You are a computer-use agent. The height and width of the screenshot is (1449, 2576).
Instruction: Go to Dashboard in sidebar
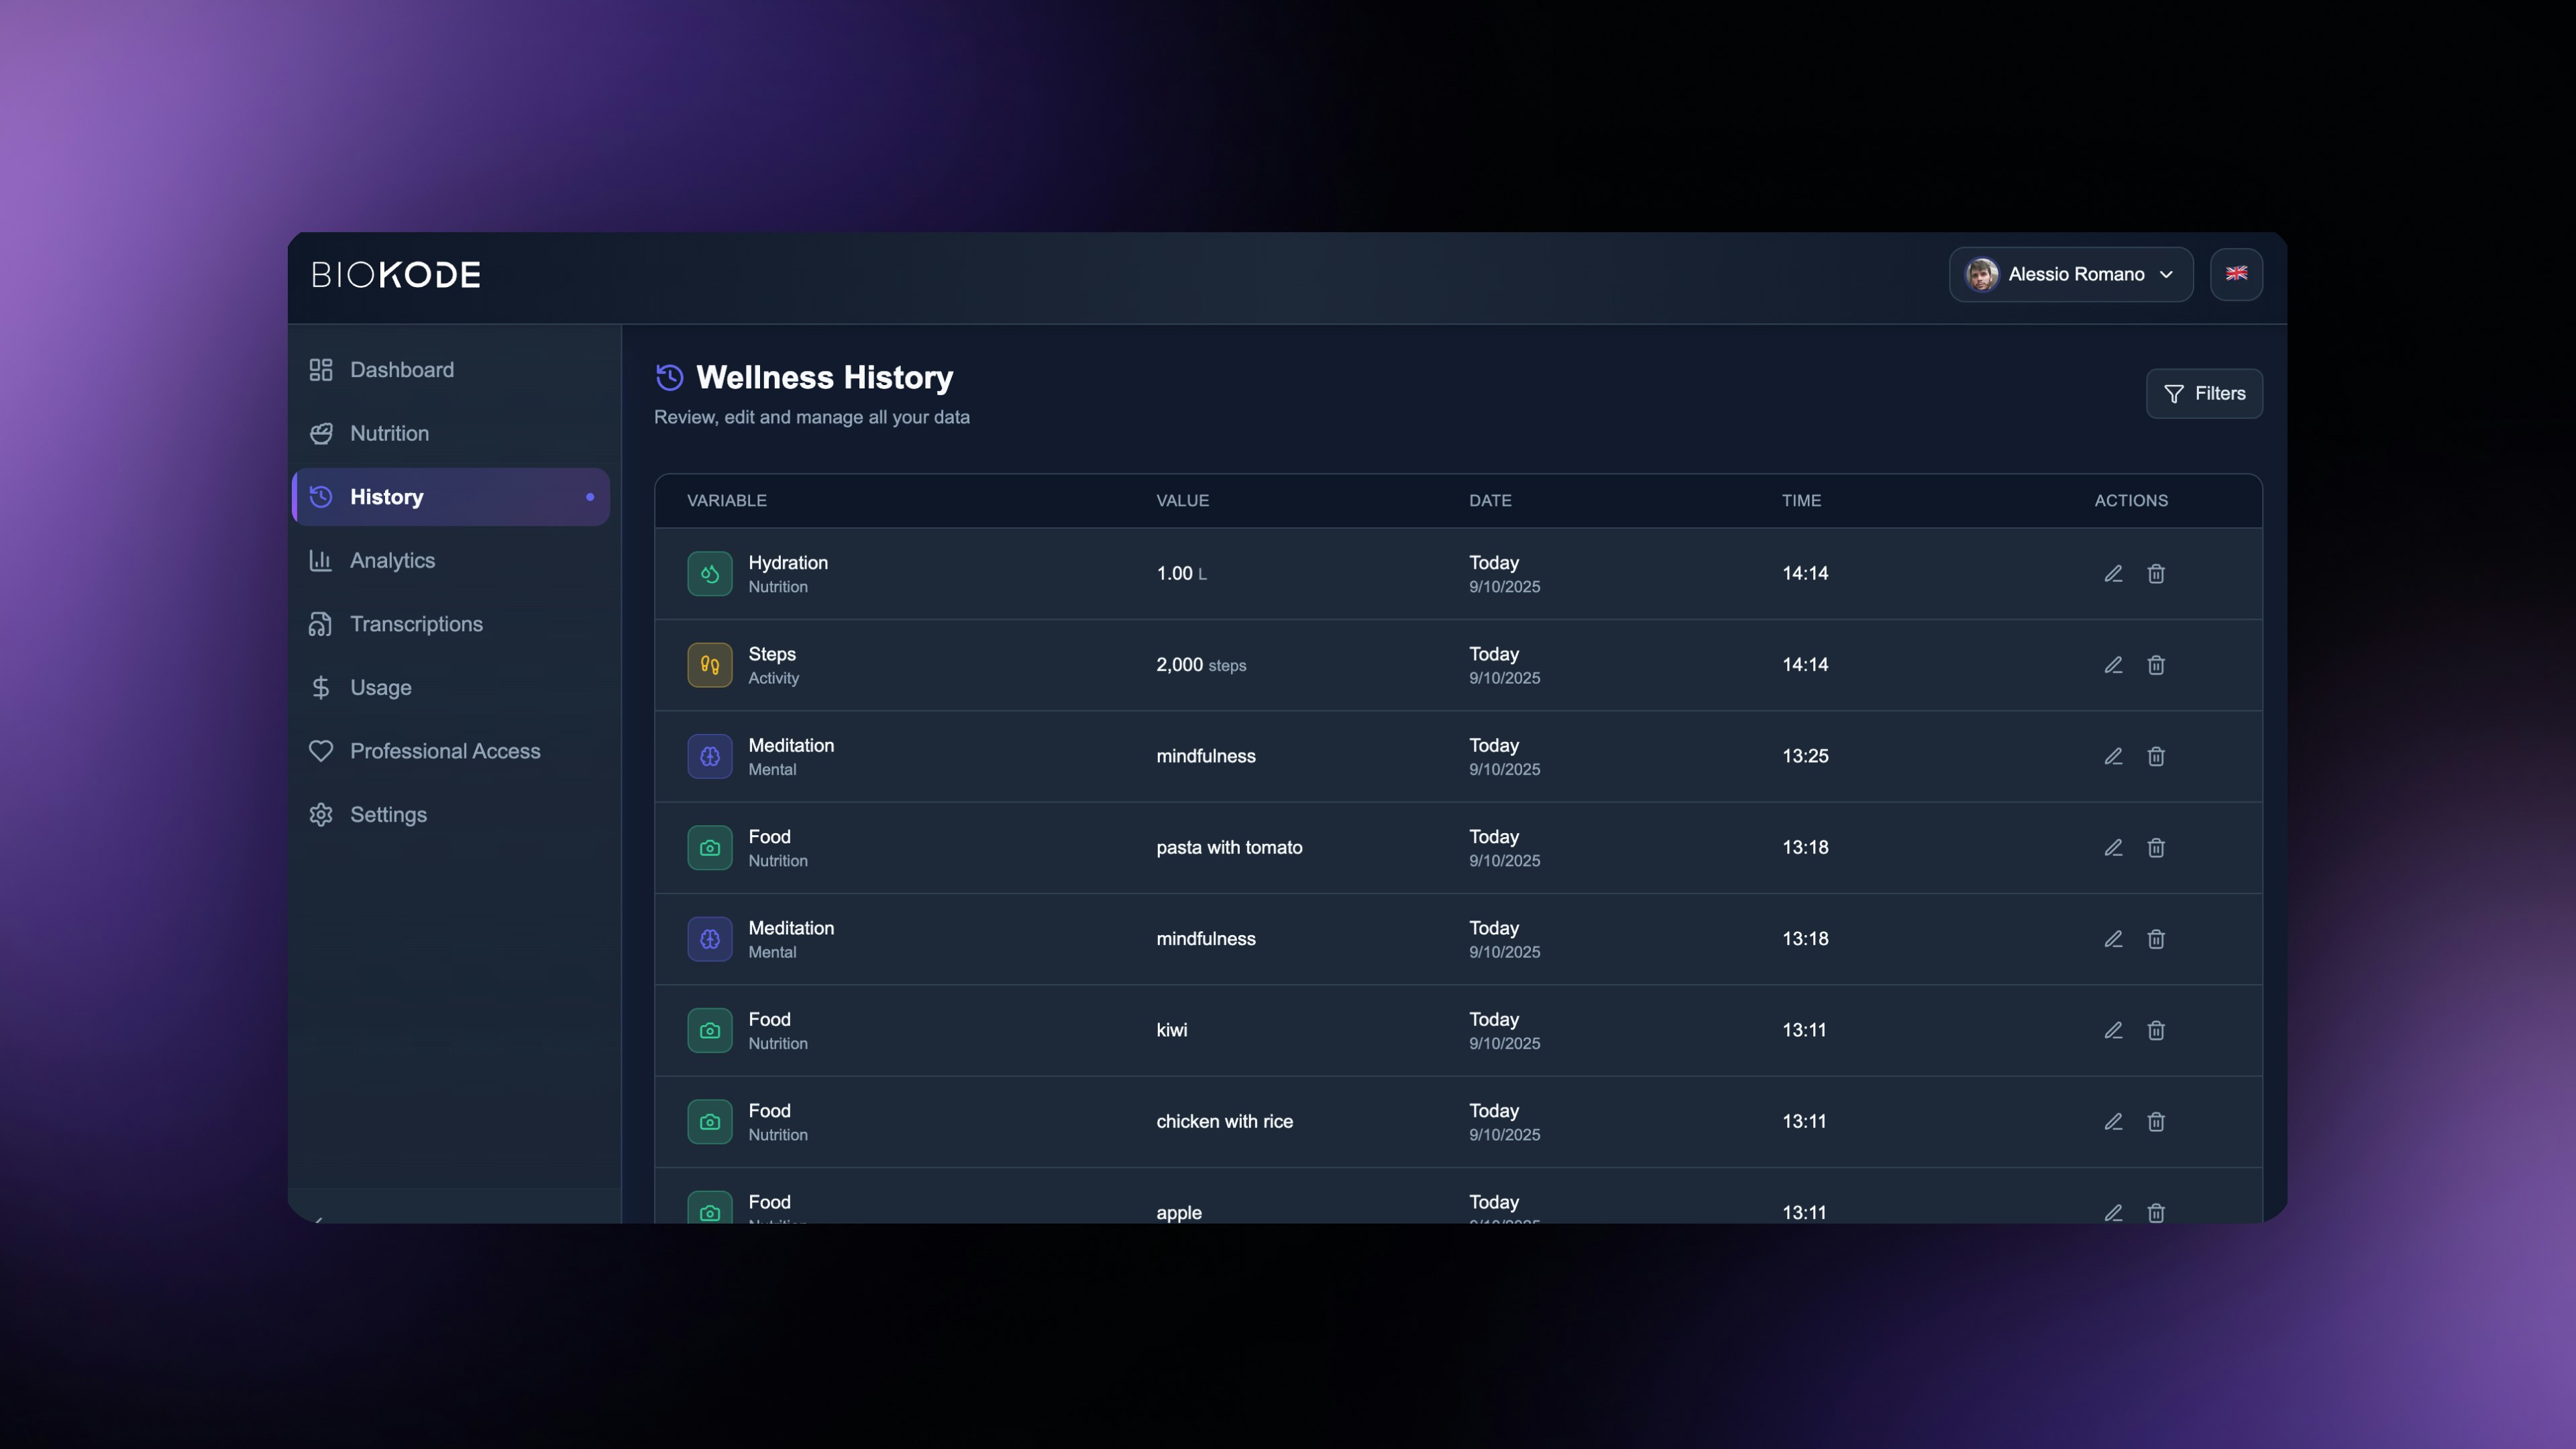[x=401, y=370]
